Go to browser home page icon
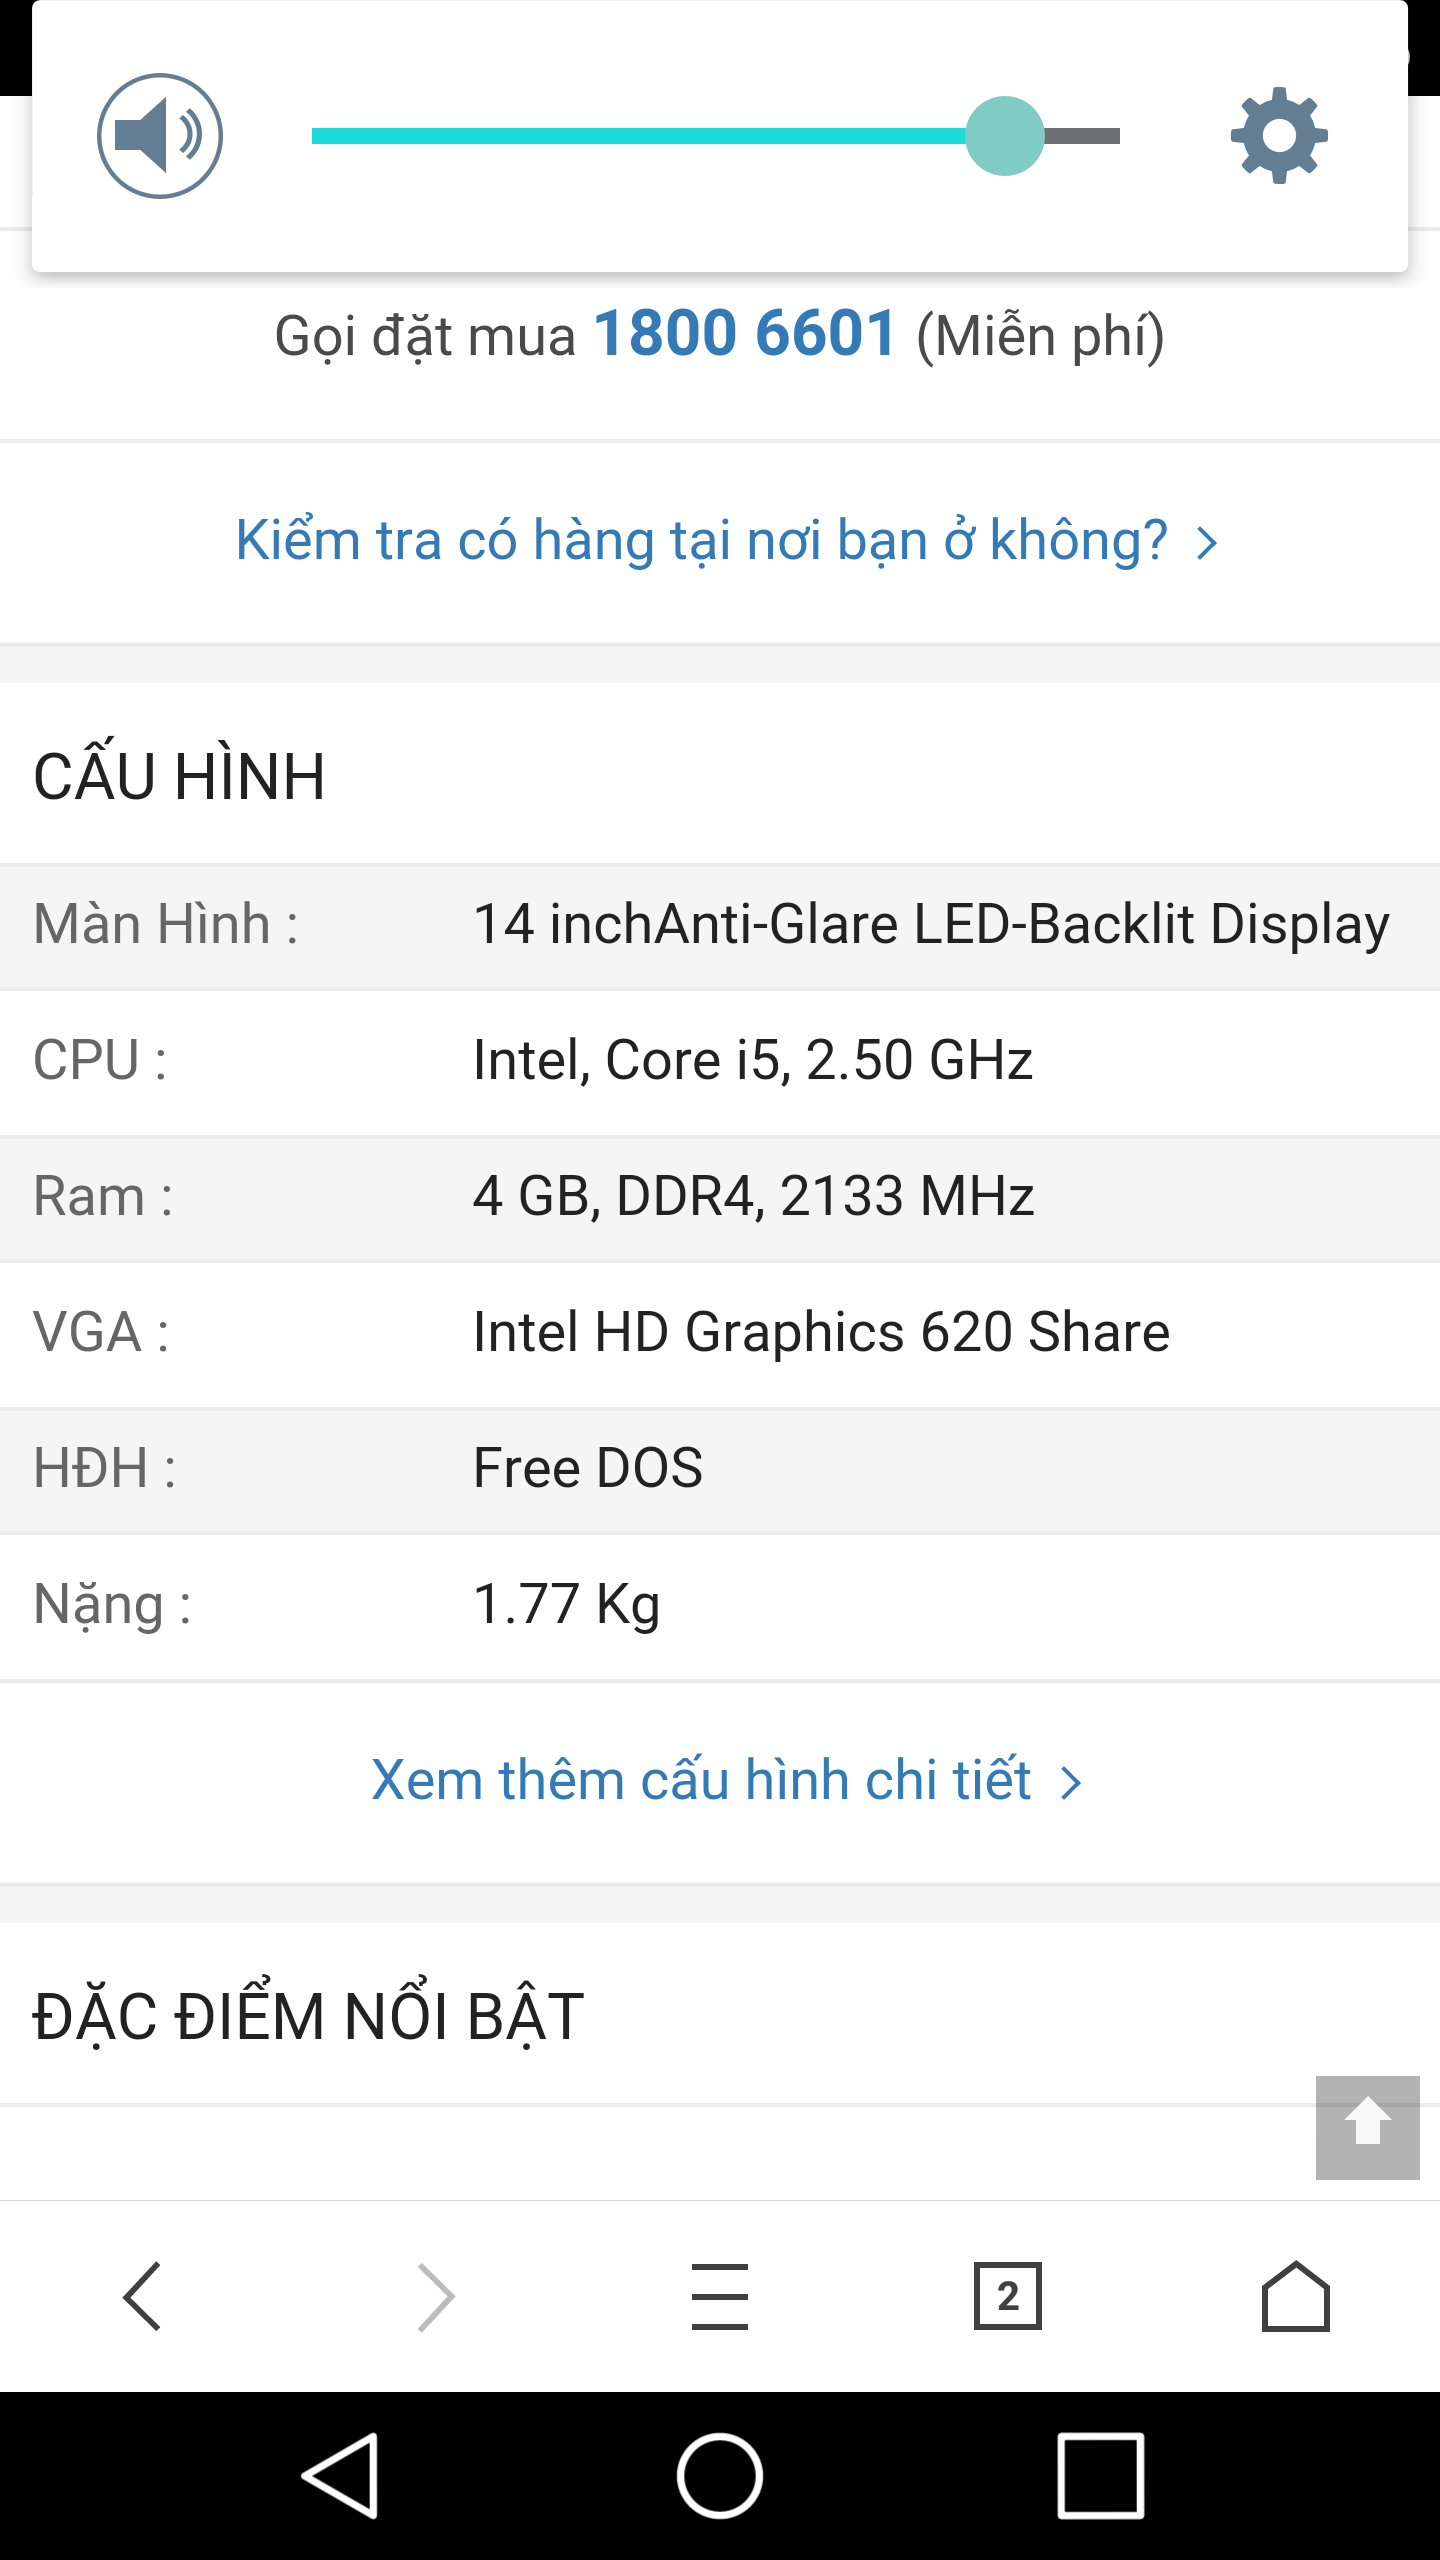The image size is (1440, 2560). pos(1296,2296)
